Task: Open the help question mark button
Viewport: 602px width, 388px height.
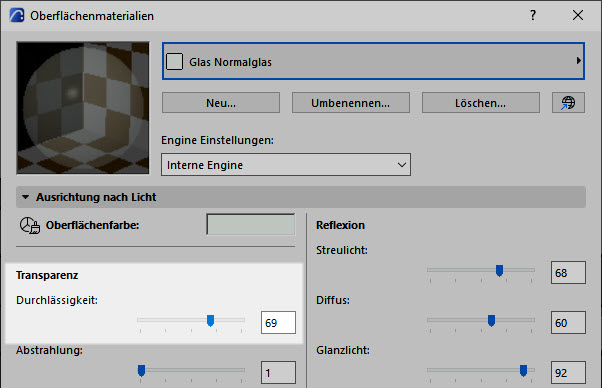Action: (x=533, y=15)
